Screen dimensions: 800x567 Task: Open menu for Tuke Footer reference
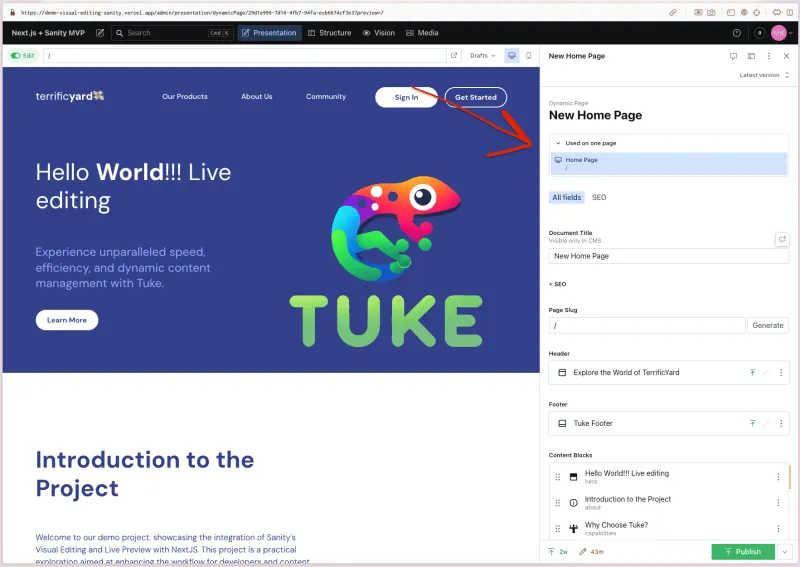[x=781, y=423]
